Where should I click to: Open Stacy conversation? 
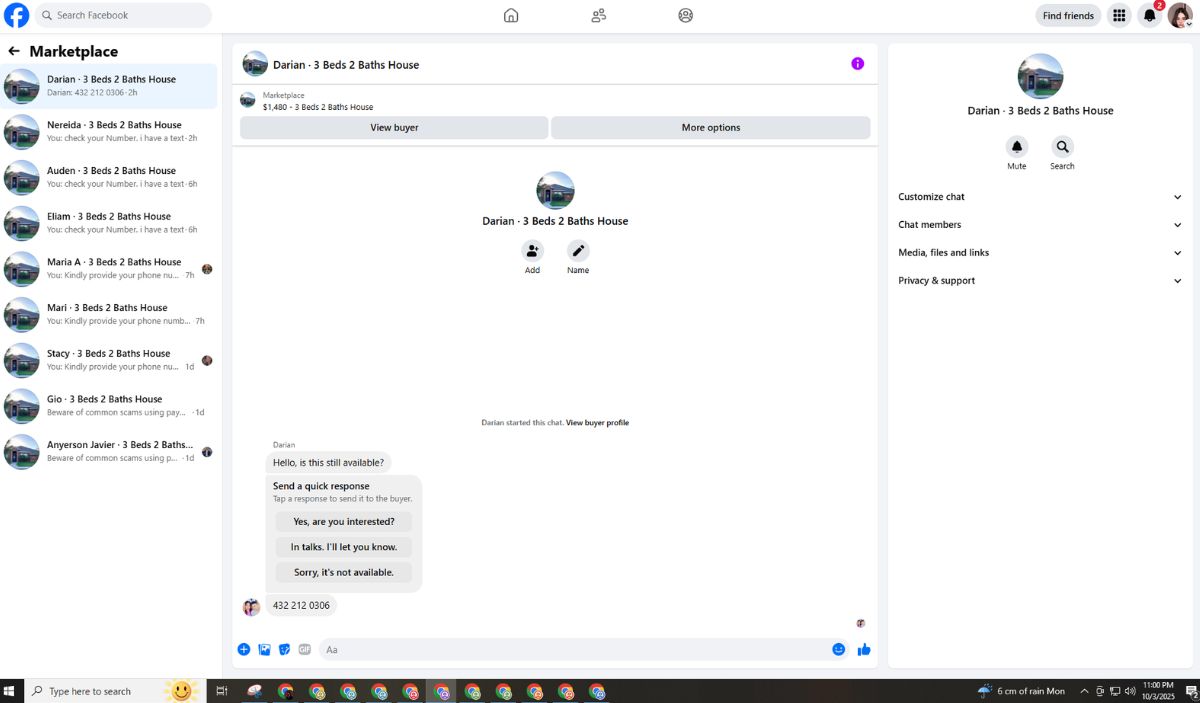(109, 360)
